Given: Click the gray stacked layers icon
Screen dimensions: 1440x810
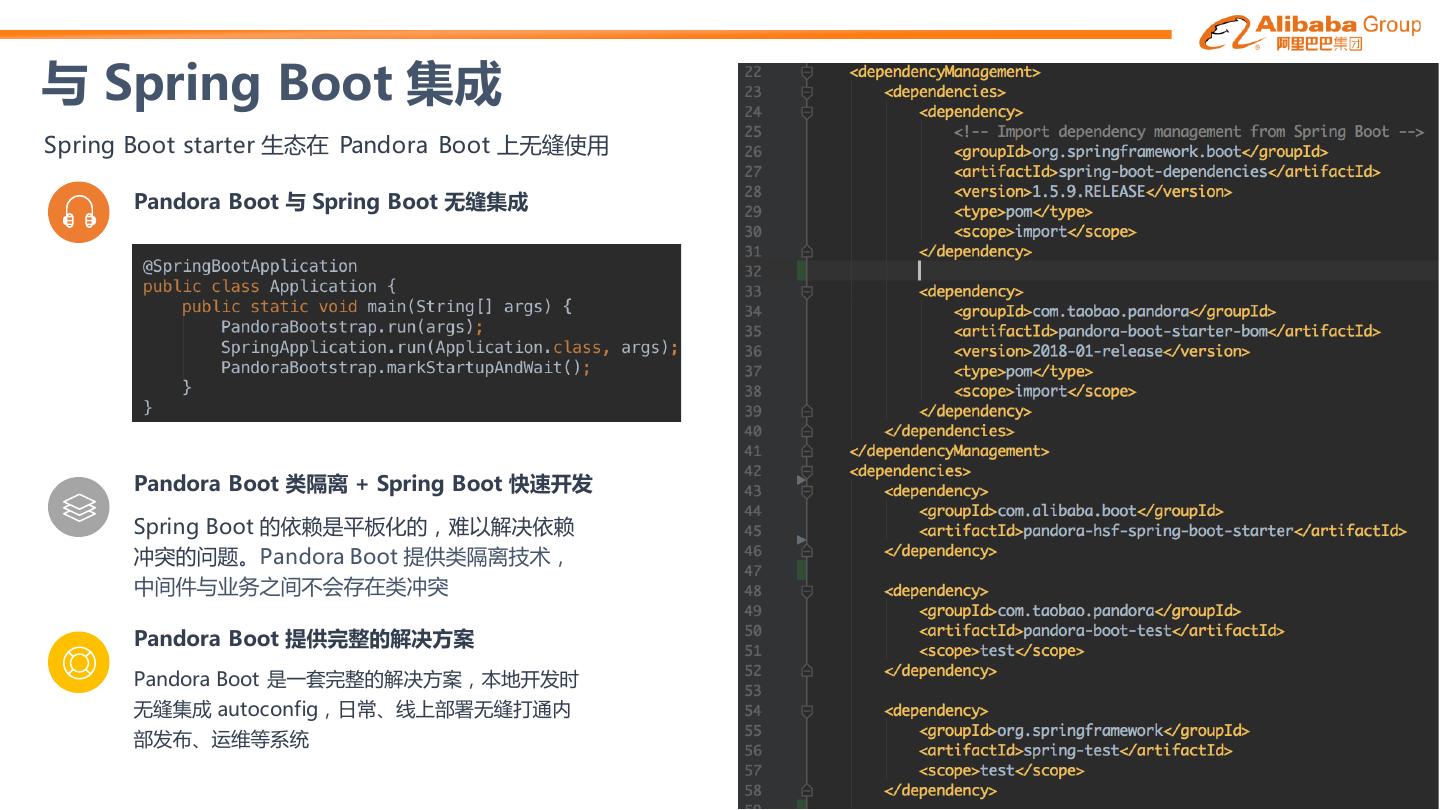Looking at the screenshot, I should pos(79,507).
